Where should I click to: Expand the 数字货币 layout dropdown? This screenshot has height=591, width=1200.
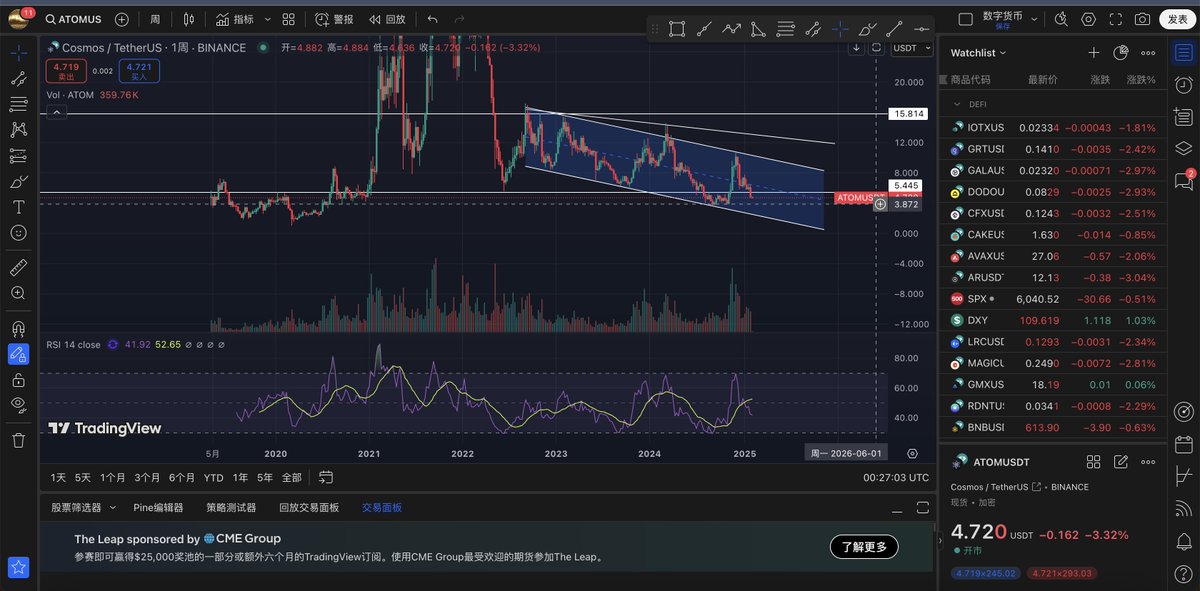pyautogui.click(x=1034, y=19)
